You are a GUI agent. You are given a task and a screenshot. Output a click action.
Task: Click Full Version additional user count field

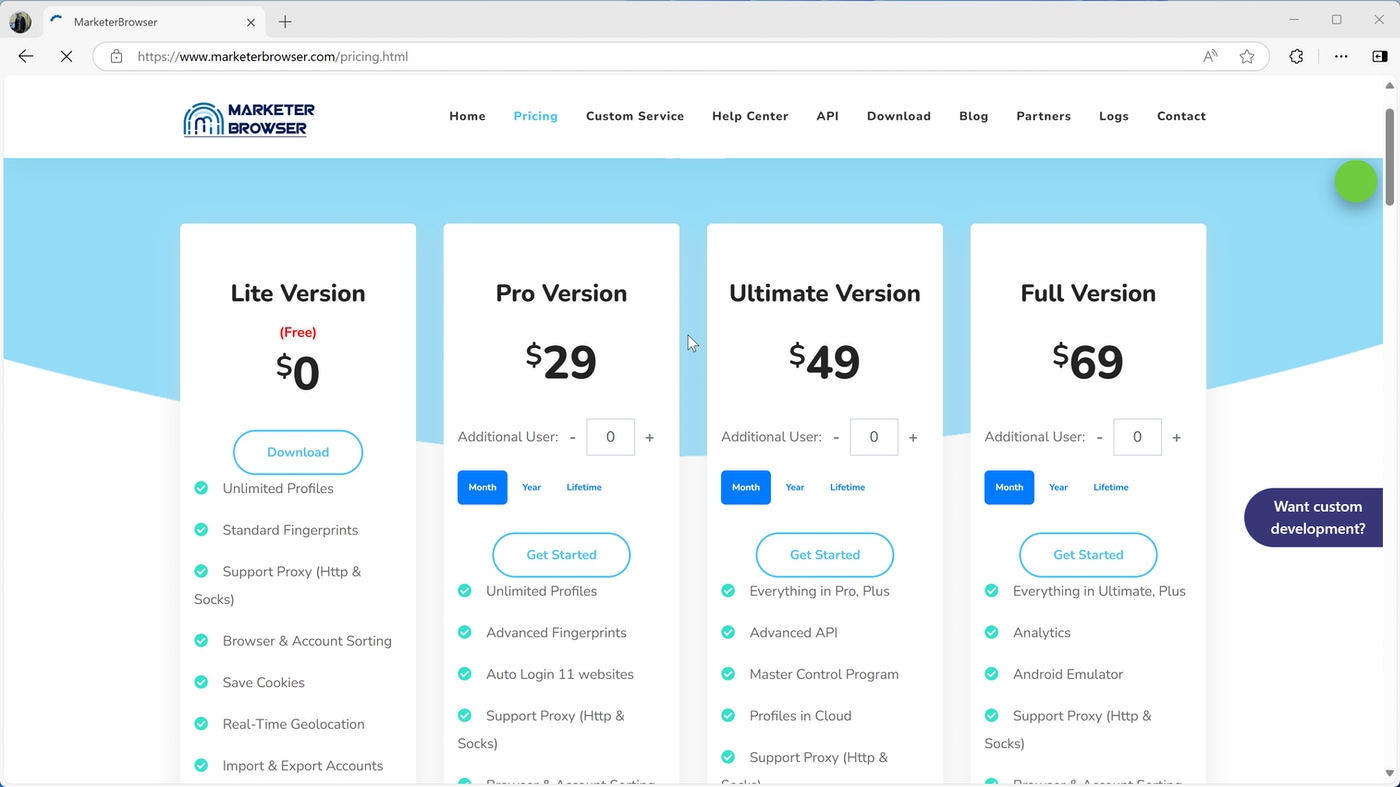click(x=1137, y=437)
